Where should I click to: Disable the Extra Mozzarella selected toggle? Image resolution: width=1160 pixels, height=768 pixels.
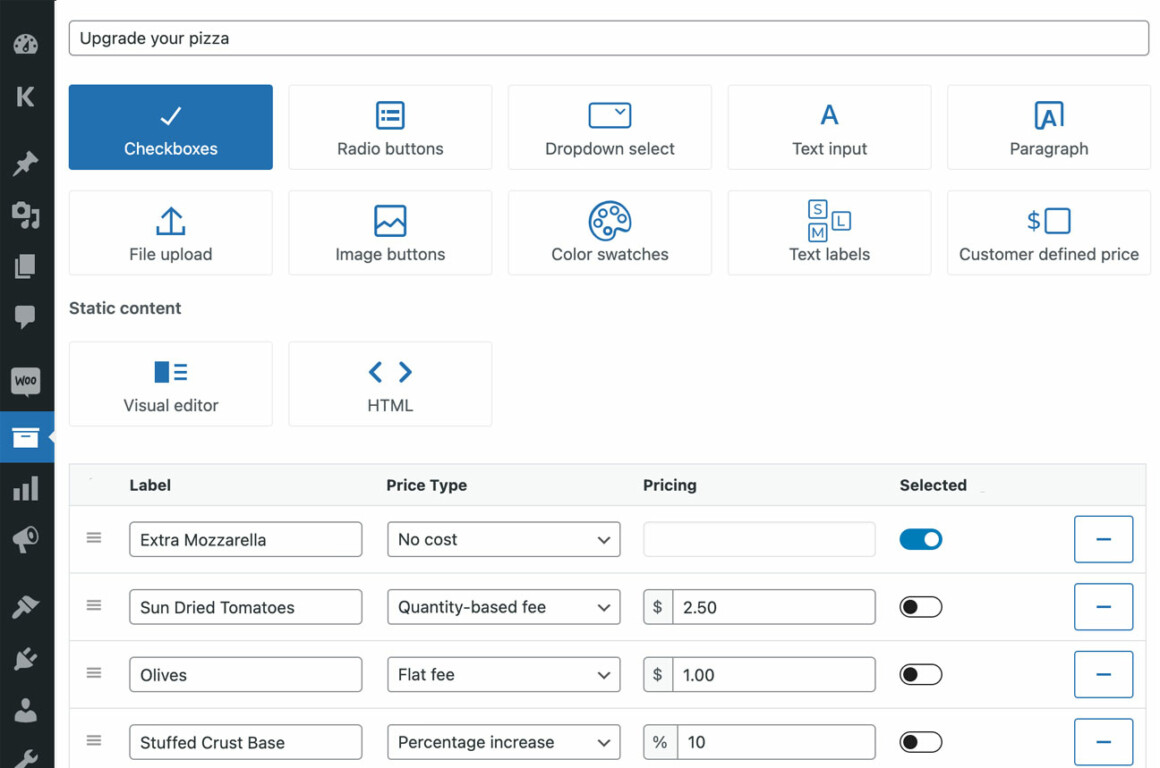pyautogui.click(x=920, y=539)
